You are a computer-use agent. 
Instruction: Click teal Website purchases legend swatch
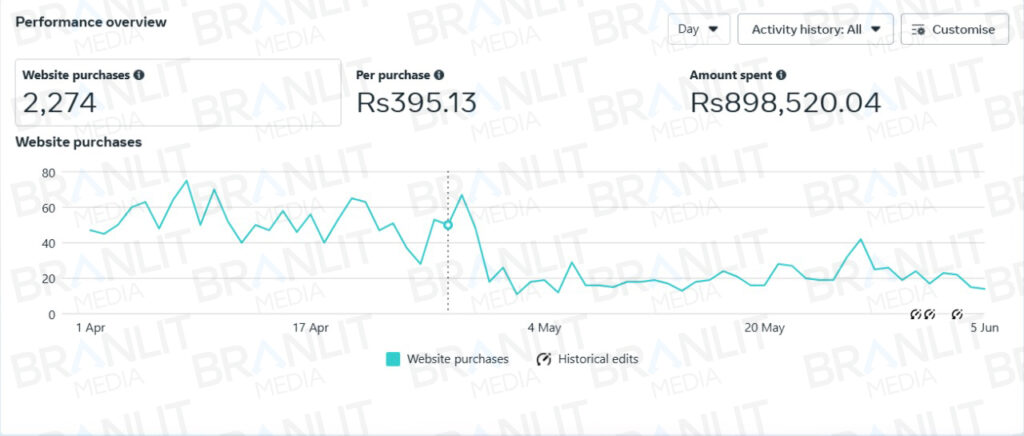click(x=393, y=359)
